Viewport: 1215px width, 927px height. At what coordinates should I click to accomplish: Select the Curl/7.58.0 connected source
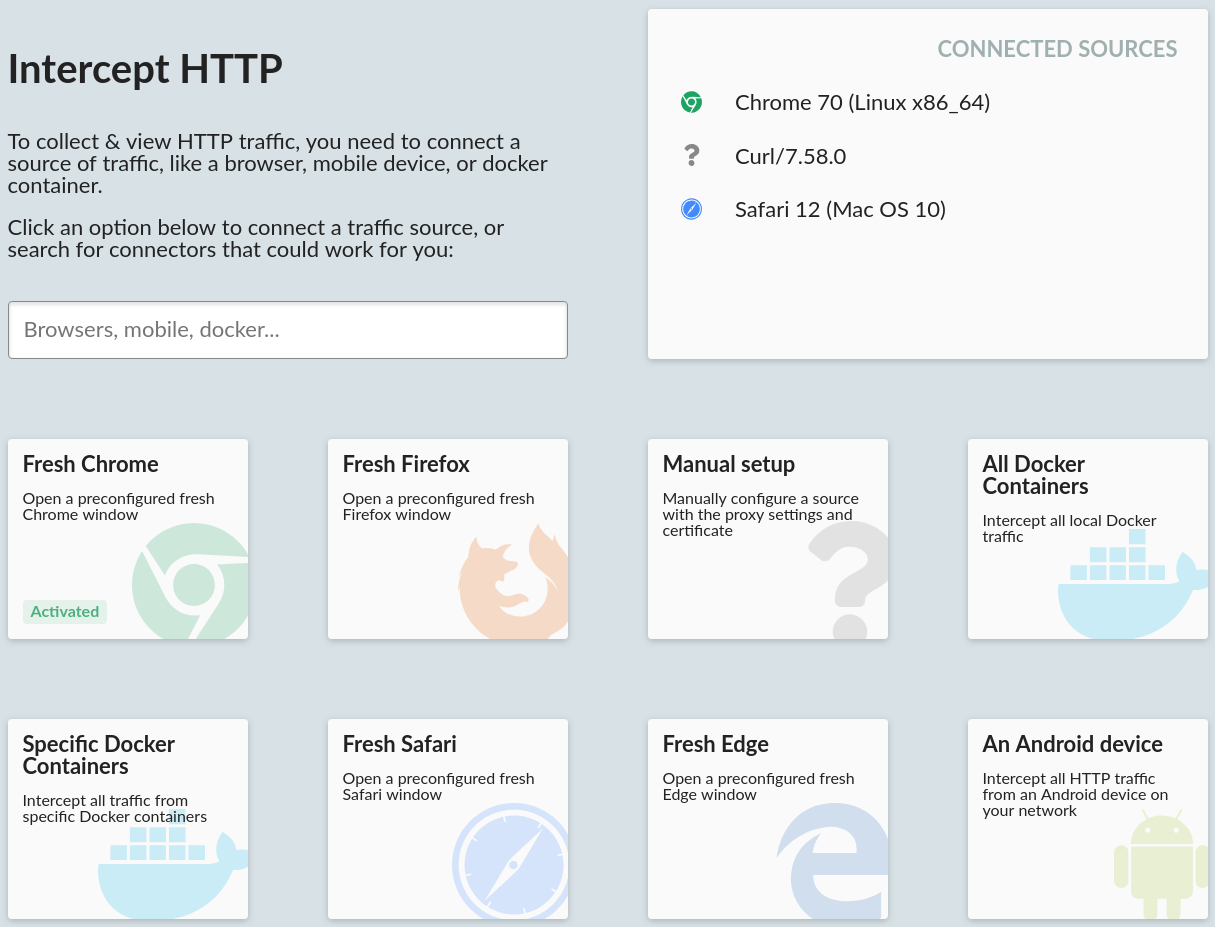click(x=790, y=156)
